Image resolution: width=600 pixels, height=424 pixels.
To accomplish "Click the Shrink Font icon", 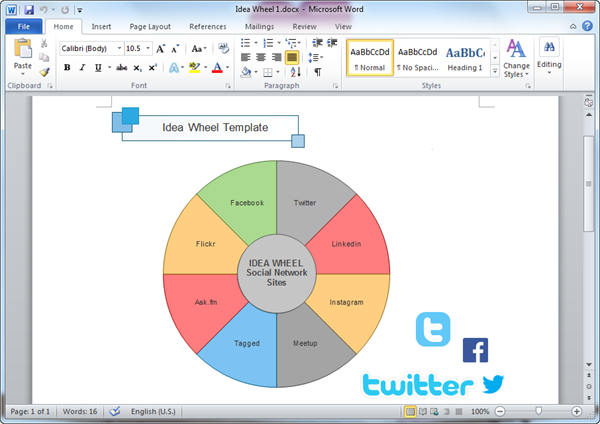I will 175,49.
